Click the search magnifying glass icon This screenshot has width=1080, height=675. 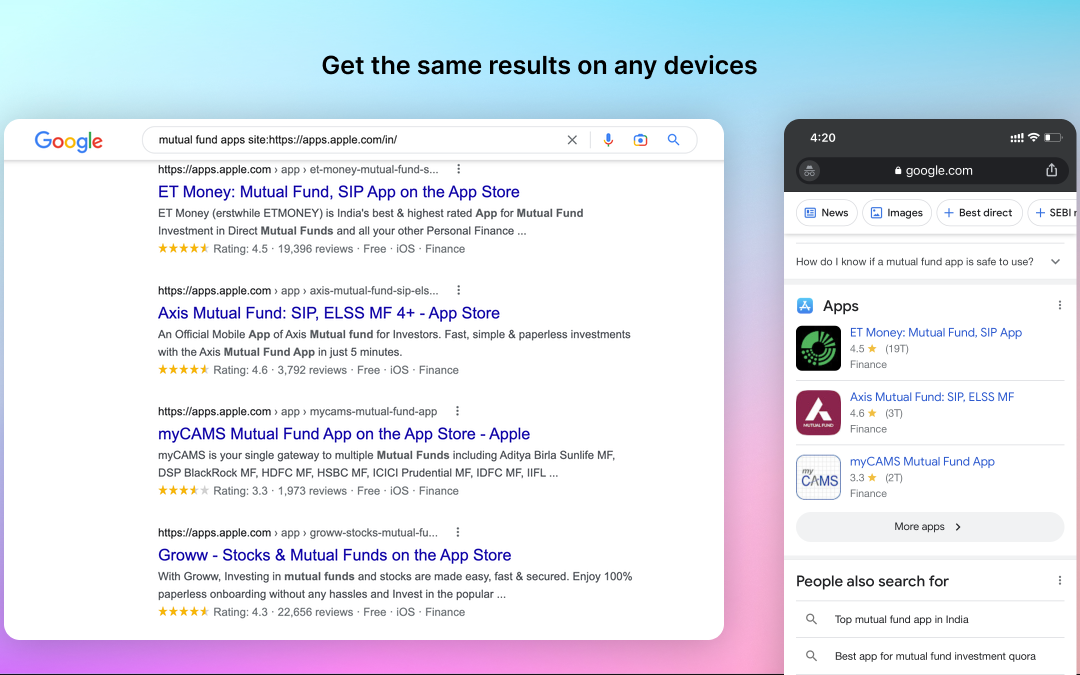tap(673, 140)
